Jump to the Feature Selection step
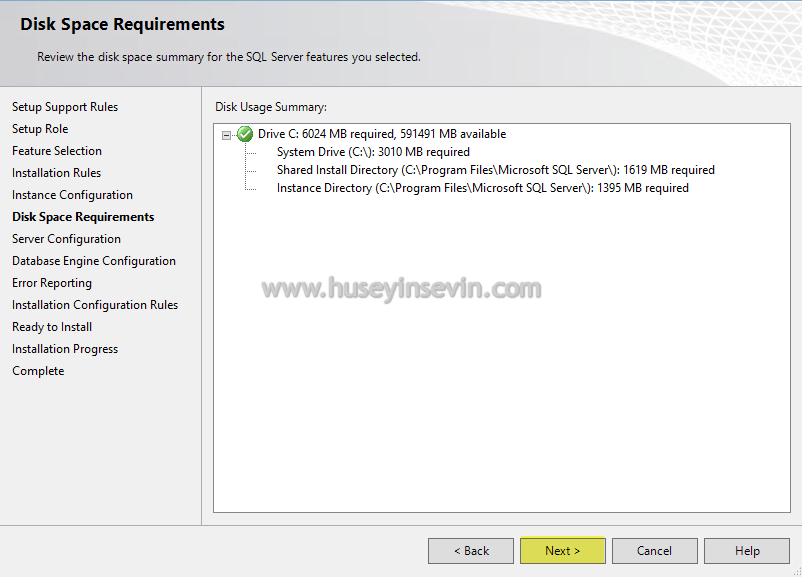Viewport: 802px width, 577px height. 57,151
